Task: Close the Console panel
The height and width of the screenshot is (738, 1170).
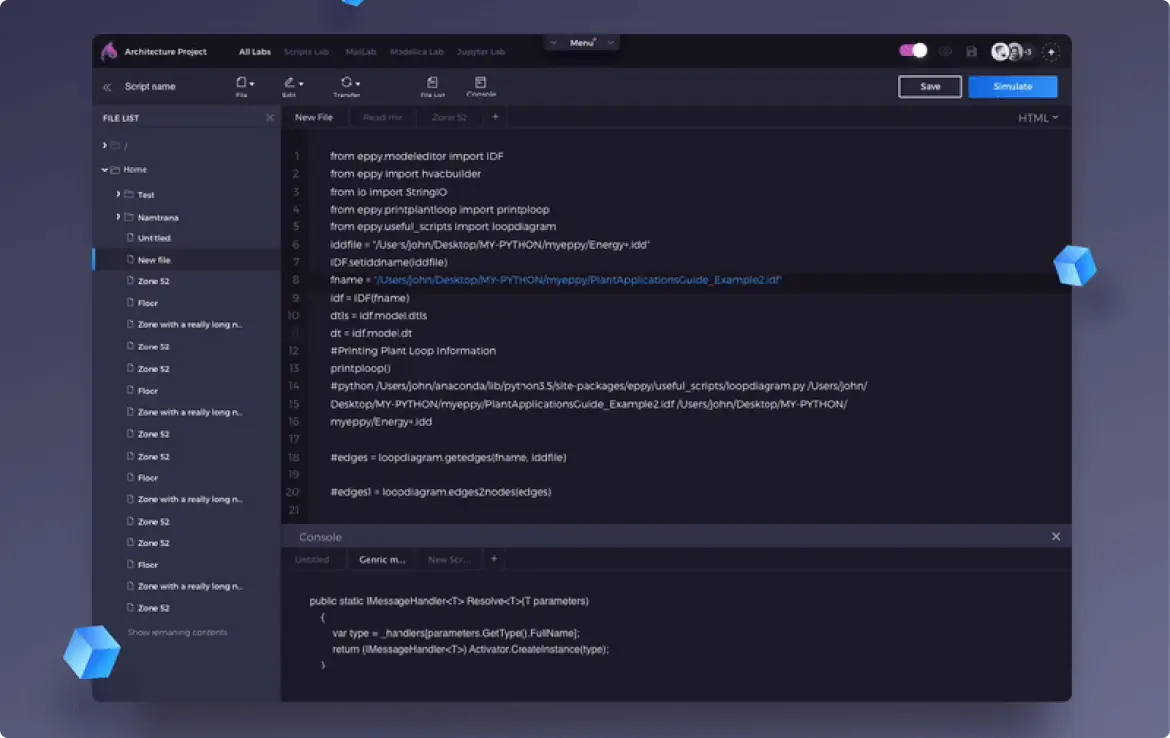Action: pos(1056,537)
